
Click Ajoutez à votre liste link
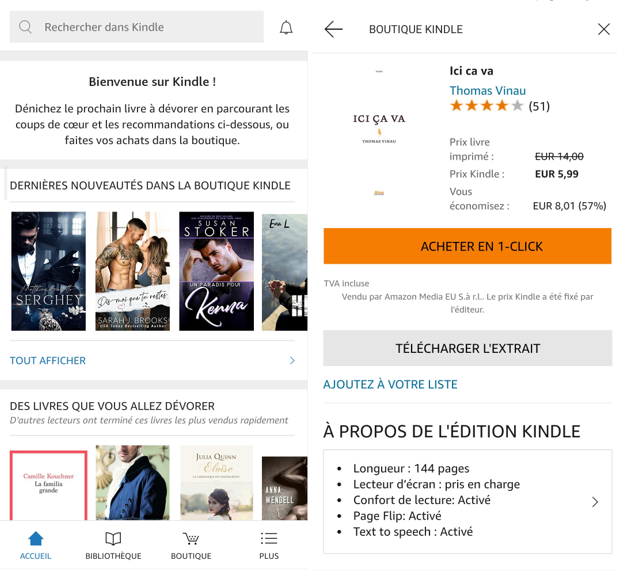pyautogui.click(x=390, y=384)
